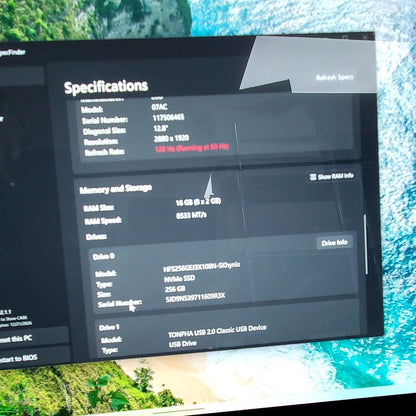The width and height of the screenshot is (416, 416).
Task: Click the 2880 x 1920 resolution value
Action: coord(171,138)
